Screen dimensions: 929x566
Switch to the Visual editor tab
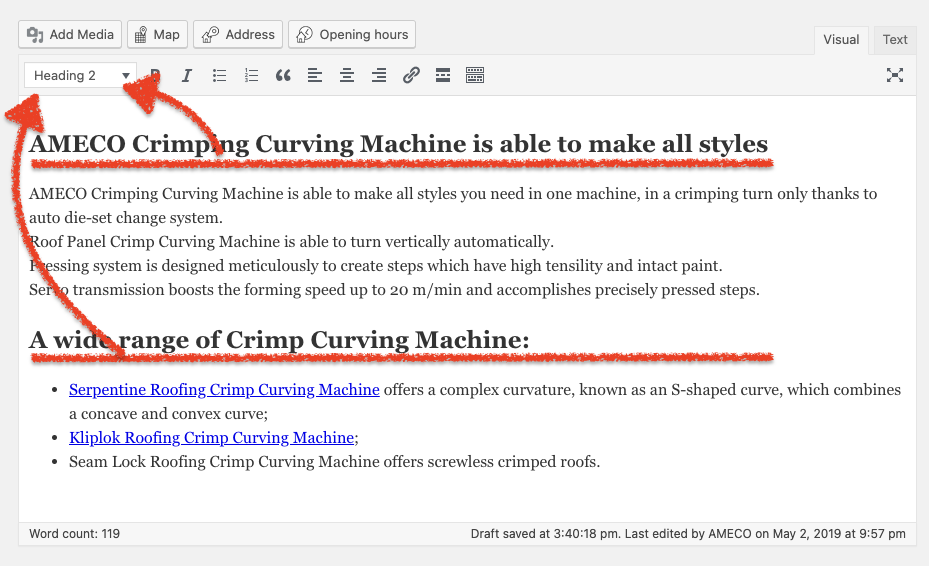click(841, 40)
